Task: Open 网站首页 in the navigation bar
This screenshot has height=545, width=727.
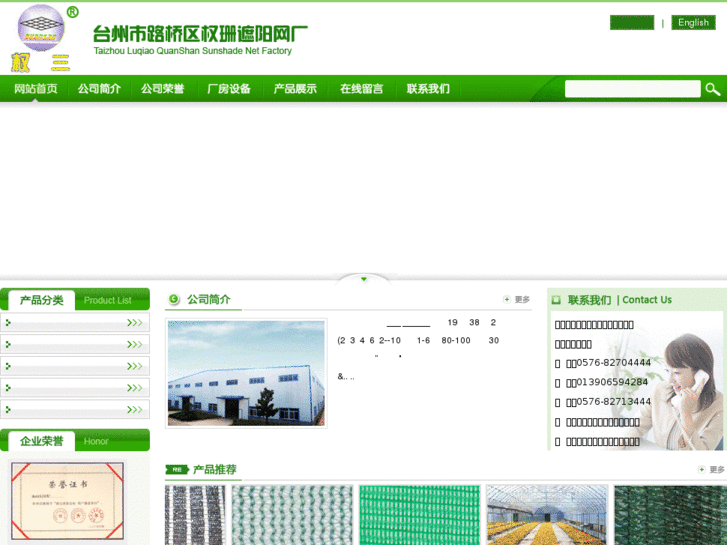Action: coord(36,89)
